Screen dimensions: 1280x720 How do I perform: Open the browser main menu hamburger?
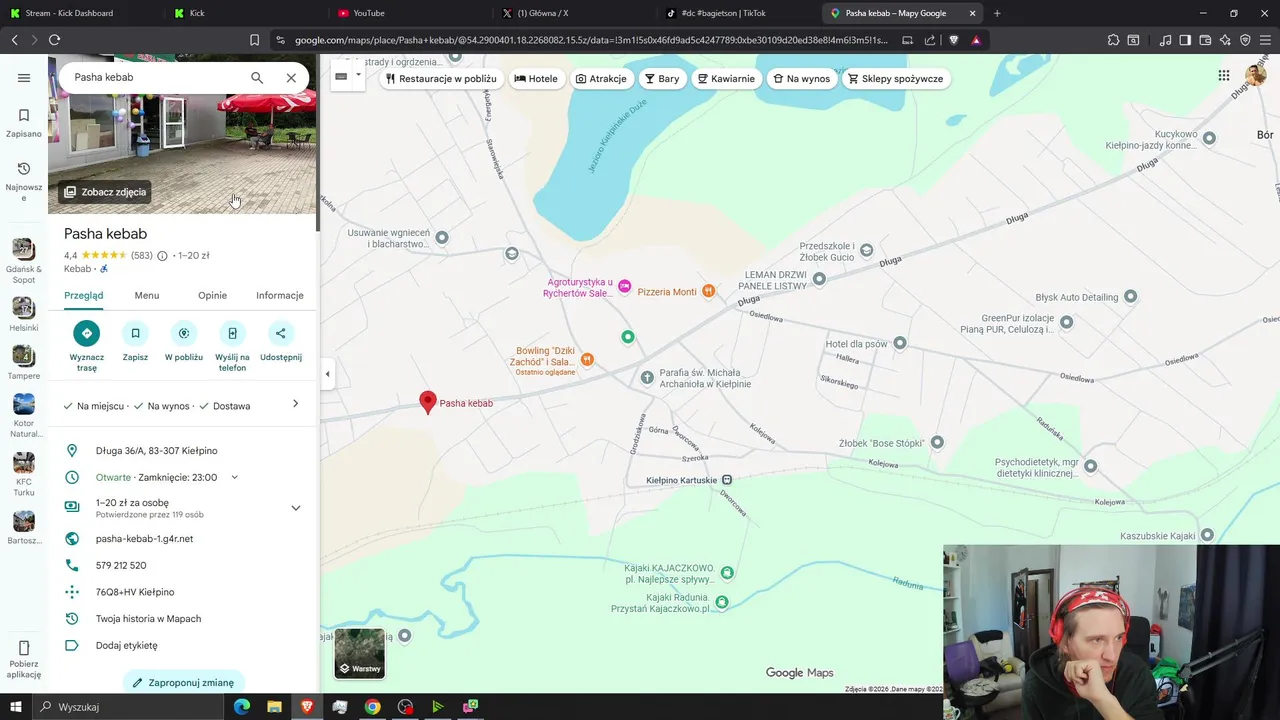pyautogui.click(x=1265, y=40)
